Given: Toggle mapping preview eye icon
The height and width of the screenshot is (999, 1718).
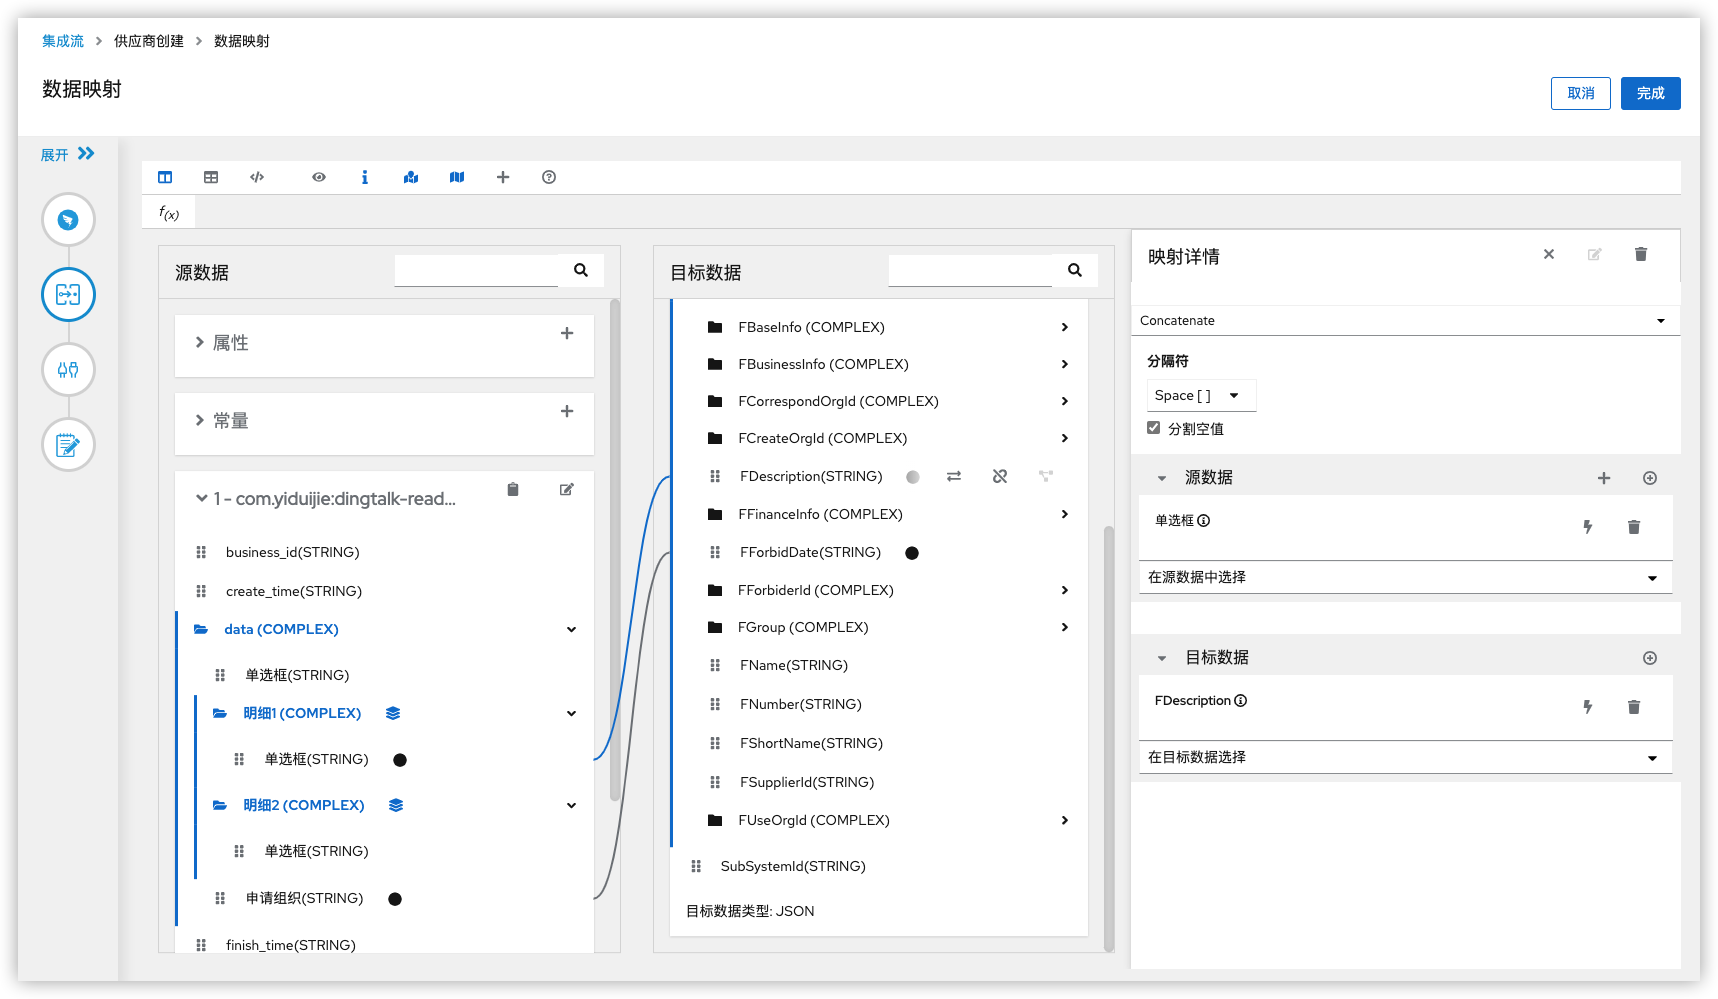Looking at the screenshot, I should pyautogui.click(x=319, y=177).
